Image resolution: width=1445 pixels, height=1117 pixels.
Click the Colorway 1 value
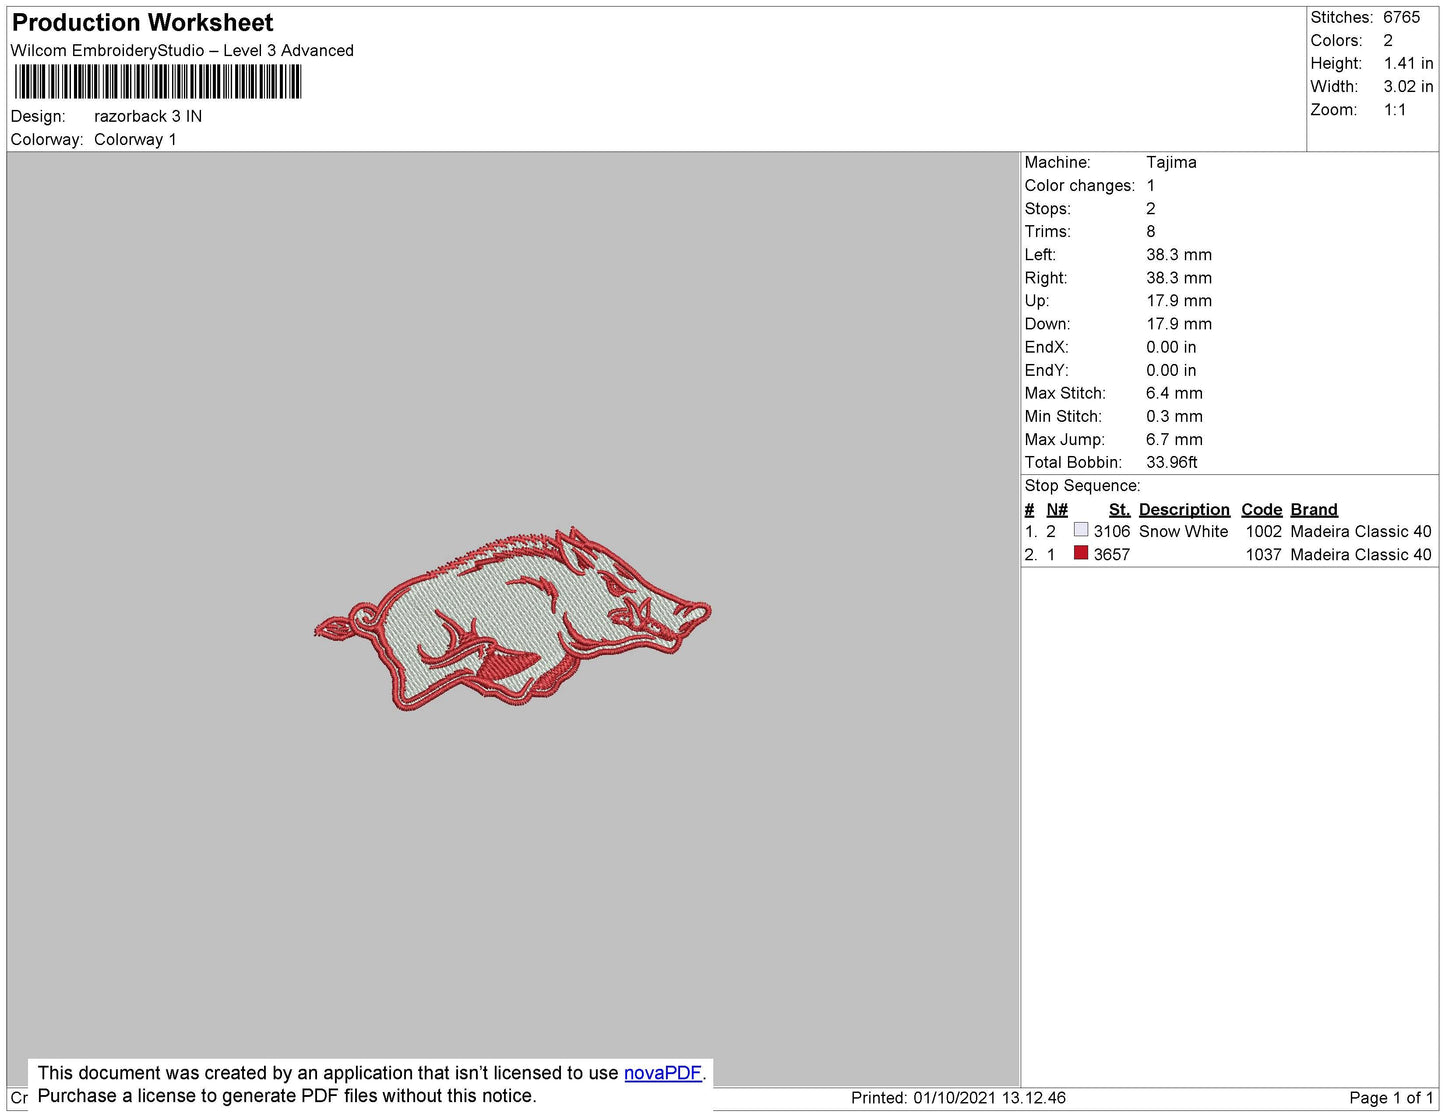135,140
